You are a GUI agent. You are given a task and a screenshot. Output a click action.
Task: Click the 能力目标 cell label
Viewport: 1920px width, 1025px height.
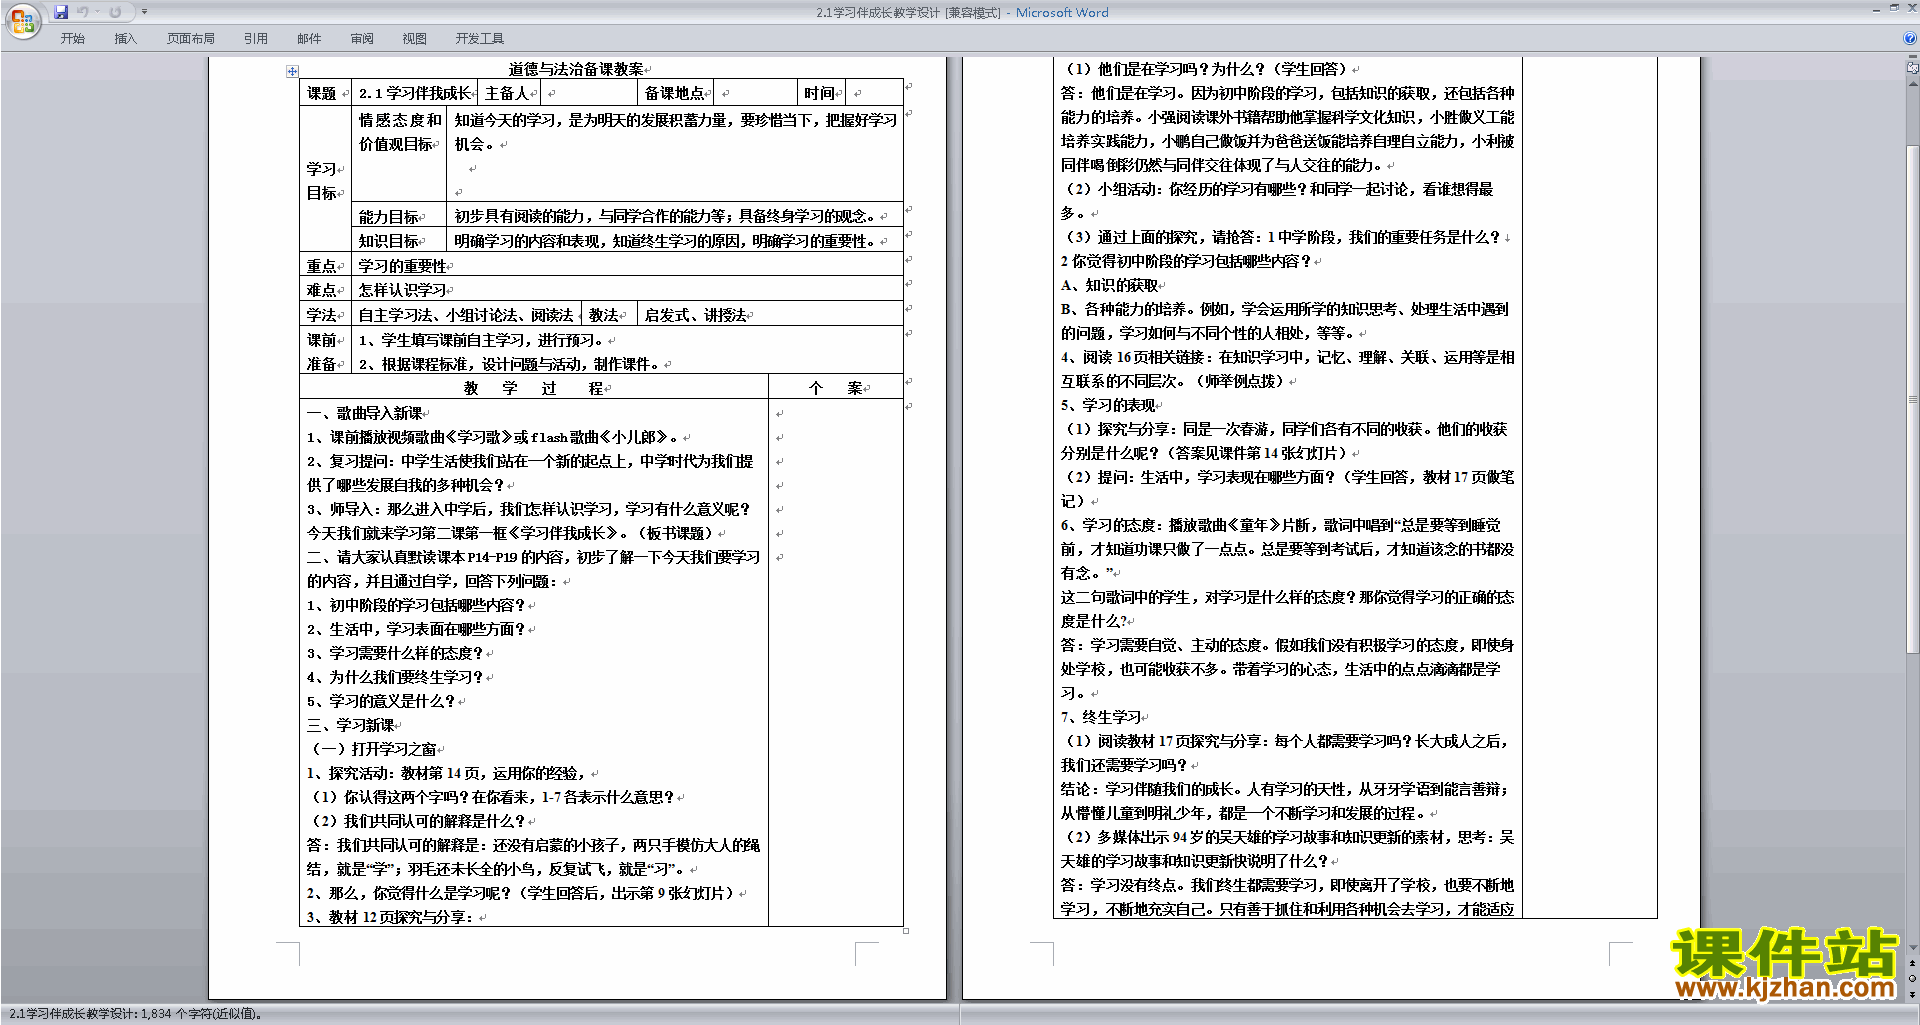click(388, 217)
